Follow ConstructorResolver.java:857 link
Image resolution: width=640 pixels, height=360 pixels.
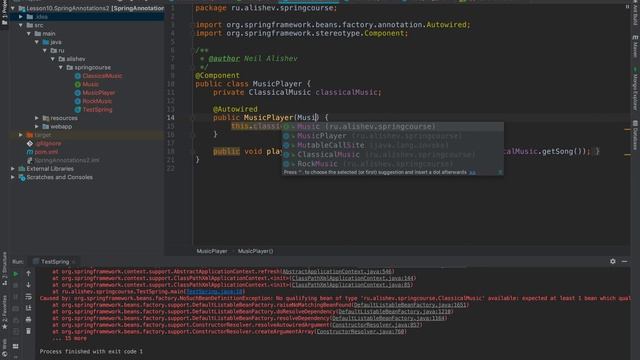tap(376, 325)
